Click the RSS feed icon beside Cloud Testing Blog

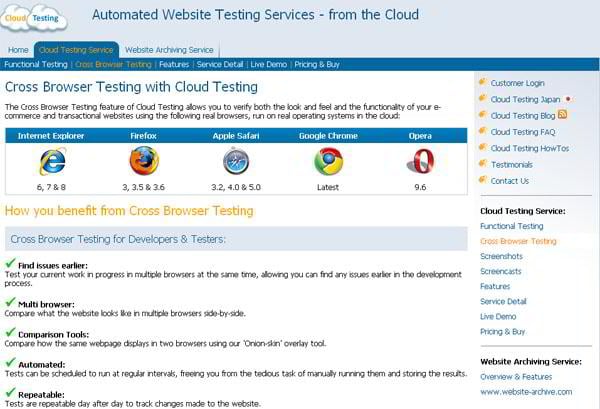tap(562, 116)
